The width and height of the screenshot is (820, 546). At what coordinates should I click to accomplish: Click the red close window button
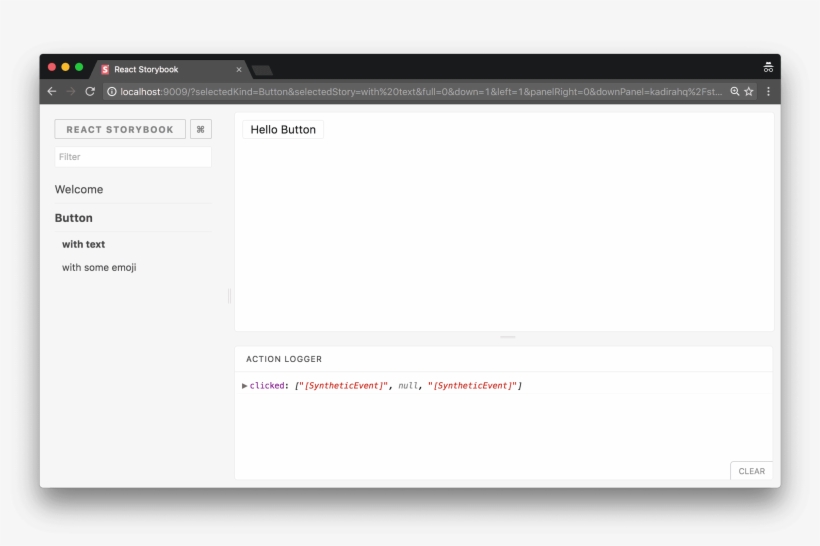point(52,67)
